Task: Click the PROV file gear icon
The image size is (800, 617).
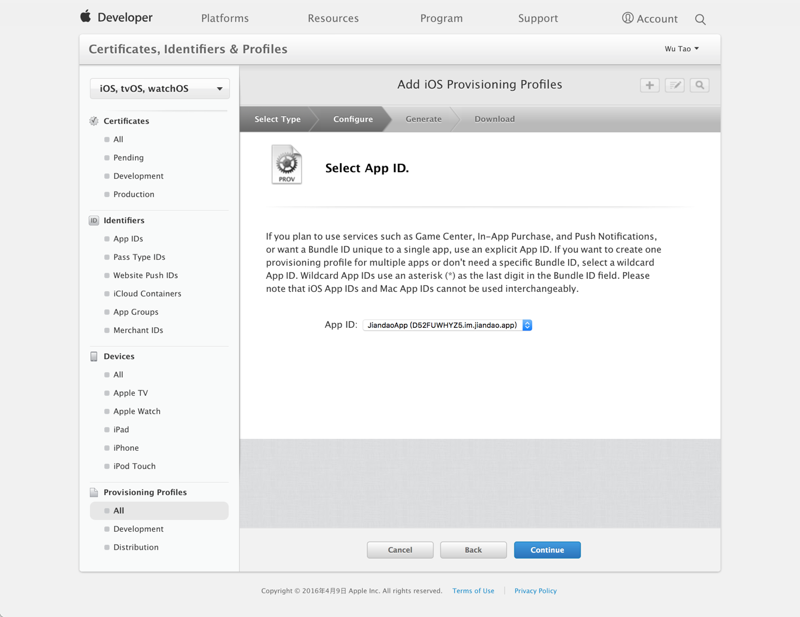Action: click(x=287, y=164)
